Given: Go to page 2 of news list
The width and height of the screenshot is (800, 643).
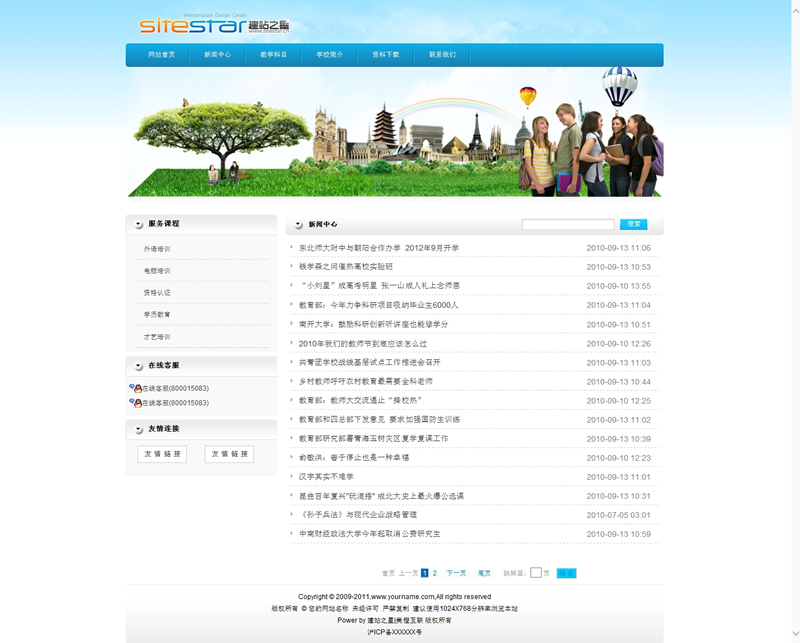Looking at the screenshot, I should (x=434, y=573).
